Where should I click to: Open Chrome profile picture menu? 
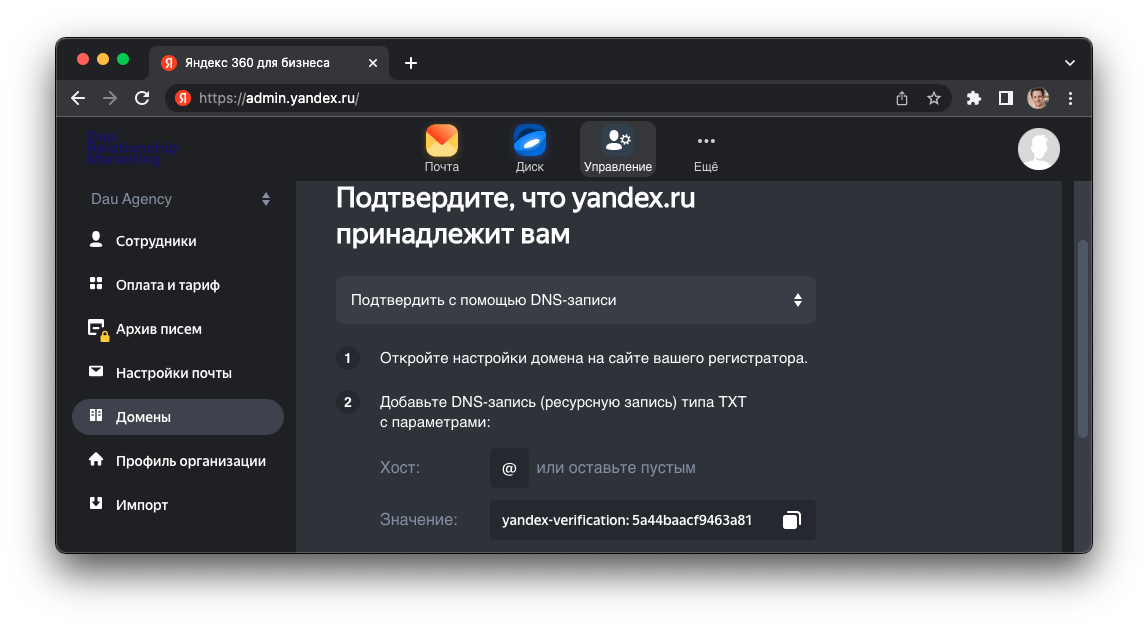(x=1038, y=98)
